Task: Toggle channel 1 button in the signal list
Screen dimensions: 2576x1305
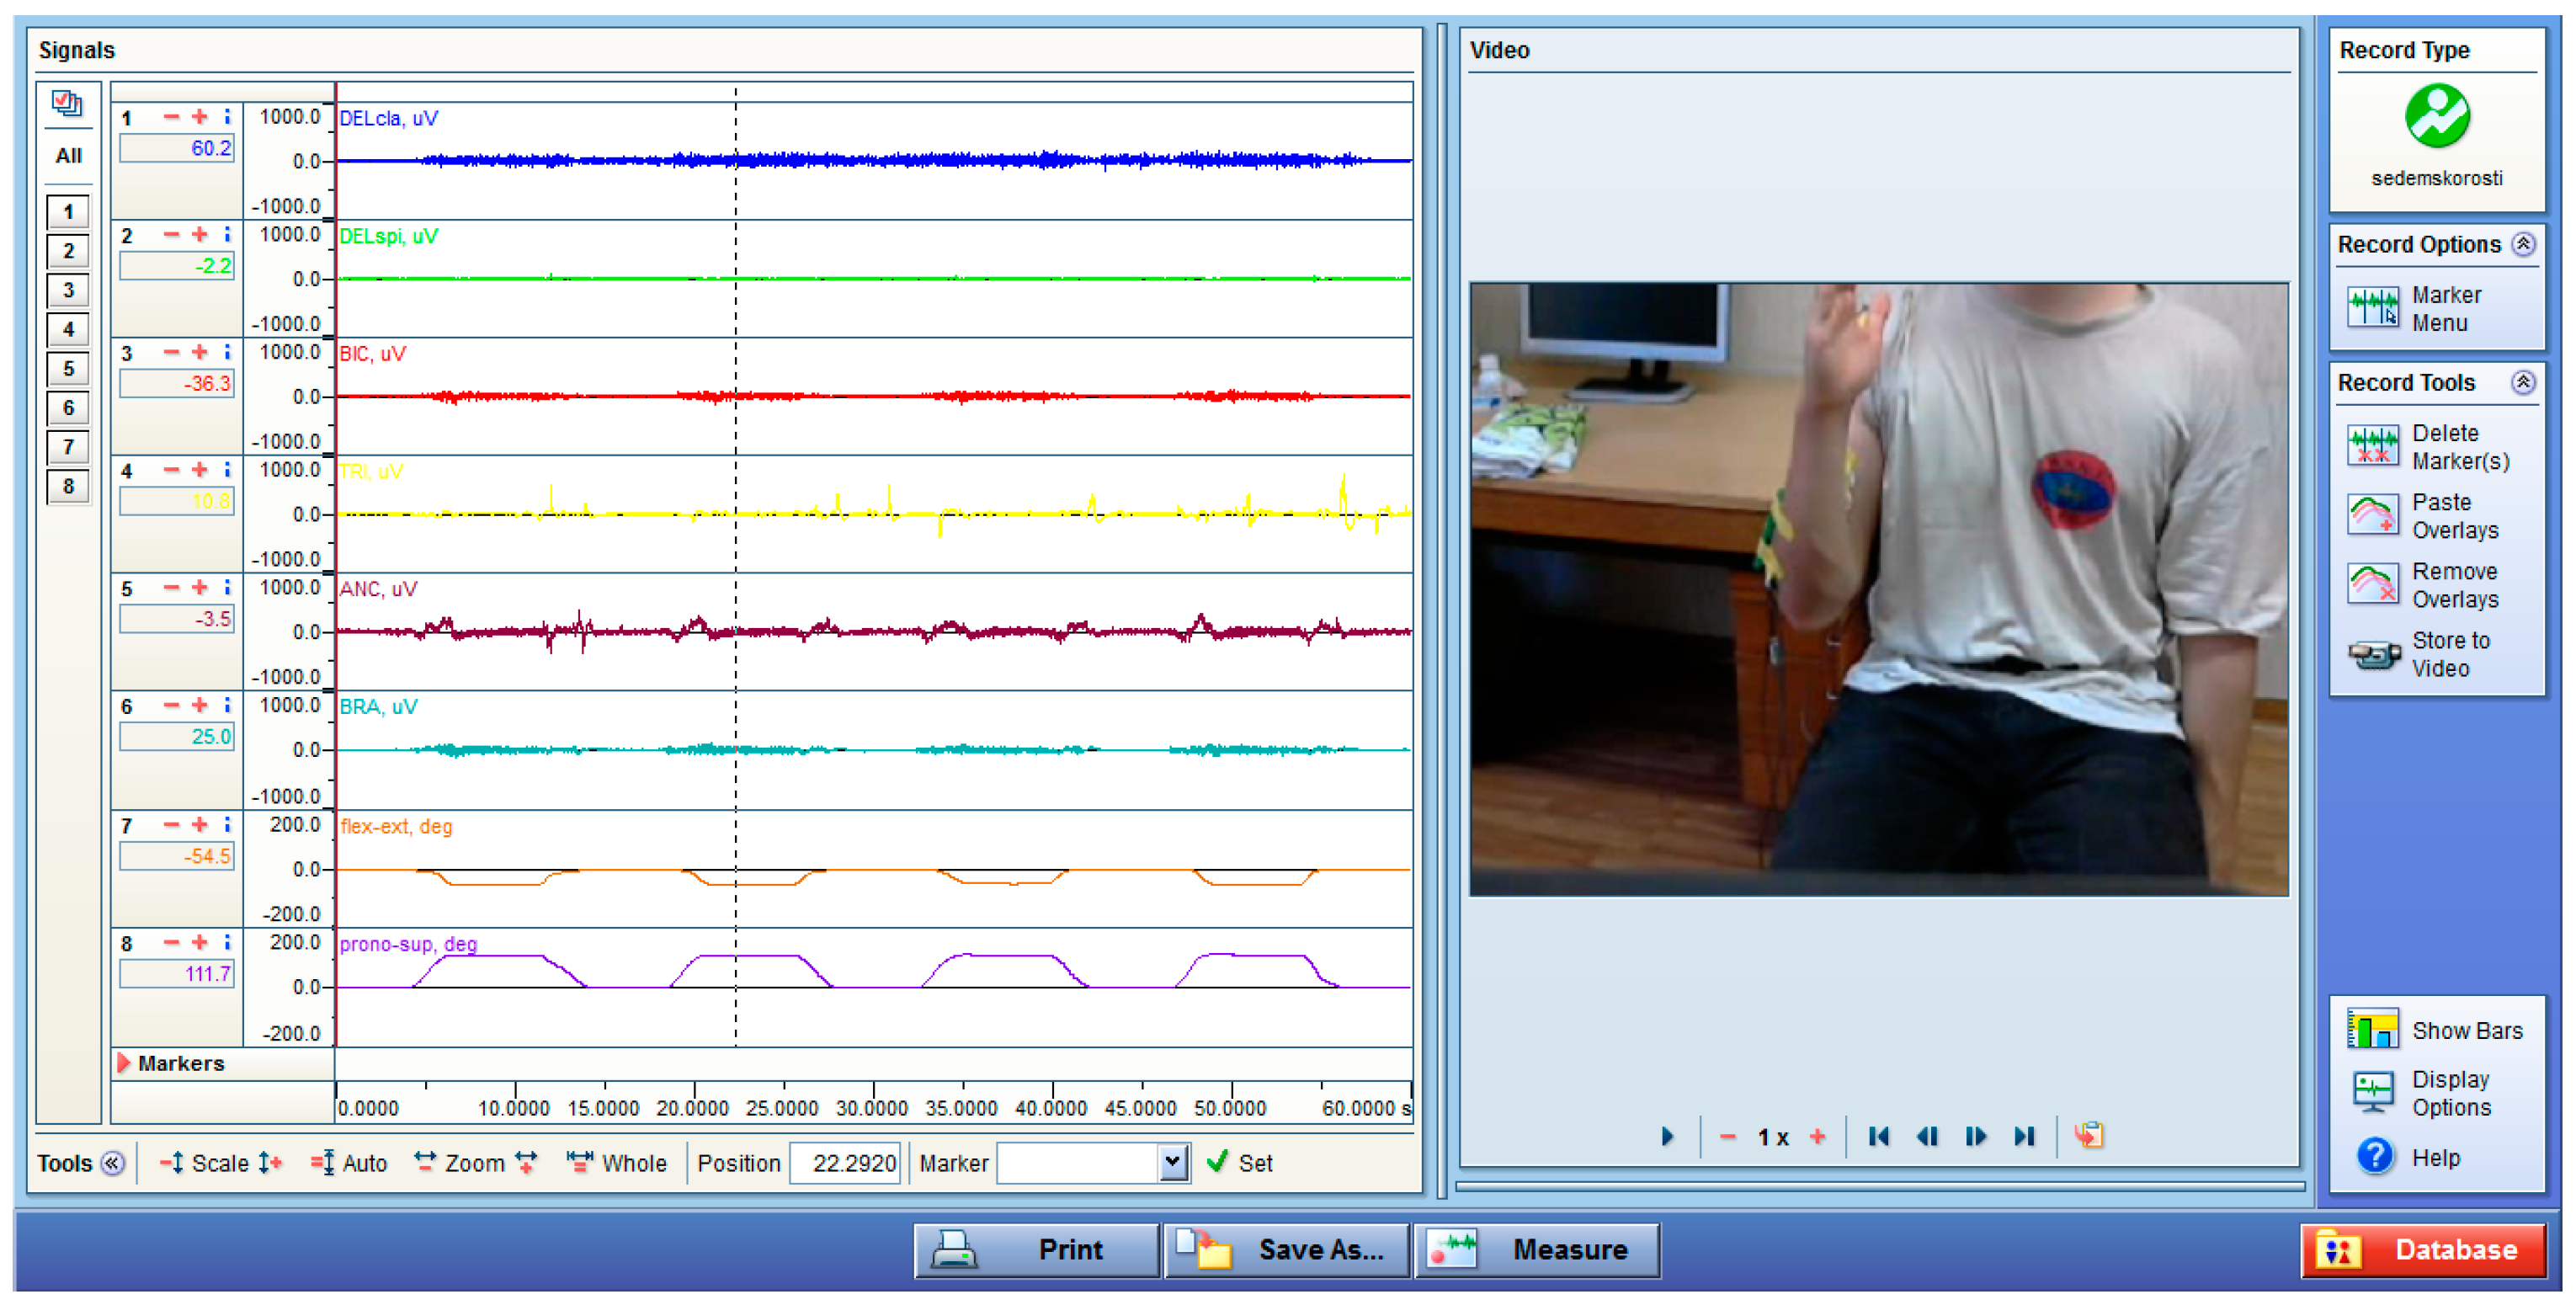Action: coord(68,212)
